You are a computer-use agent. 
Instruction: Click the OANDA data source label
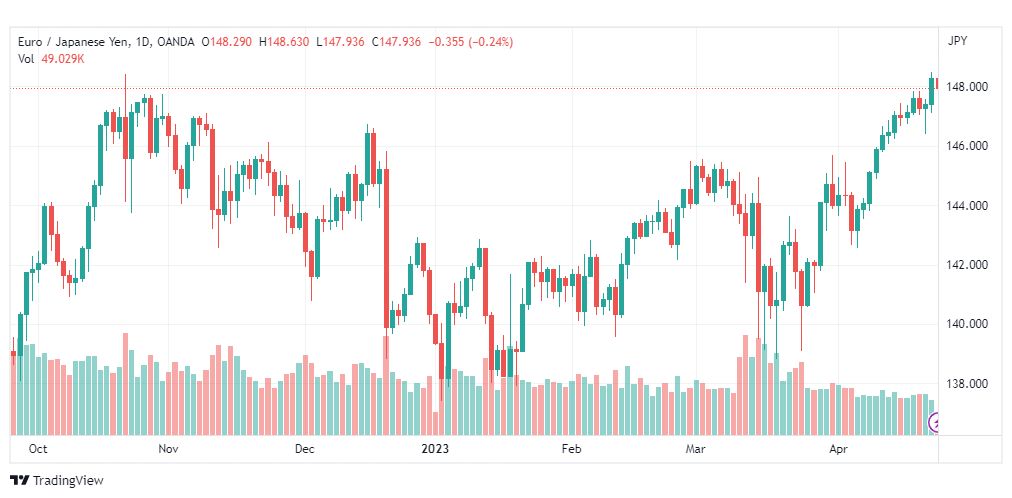[175, 42]
